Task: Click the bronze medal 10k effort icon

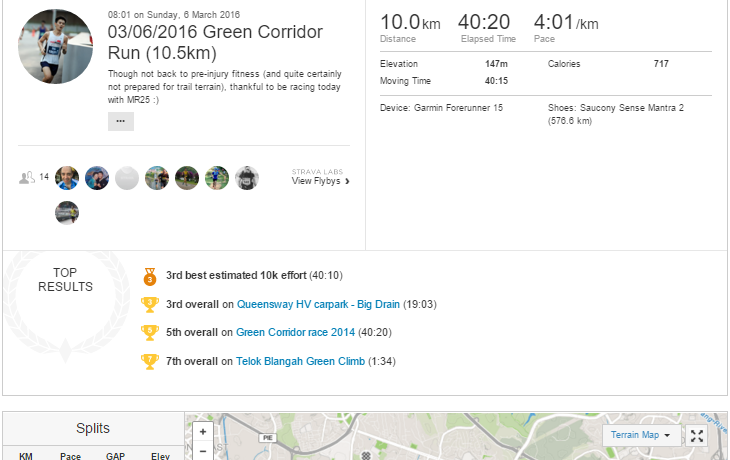Action: pyautogui.click(x=150, y=276)
